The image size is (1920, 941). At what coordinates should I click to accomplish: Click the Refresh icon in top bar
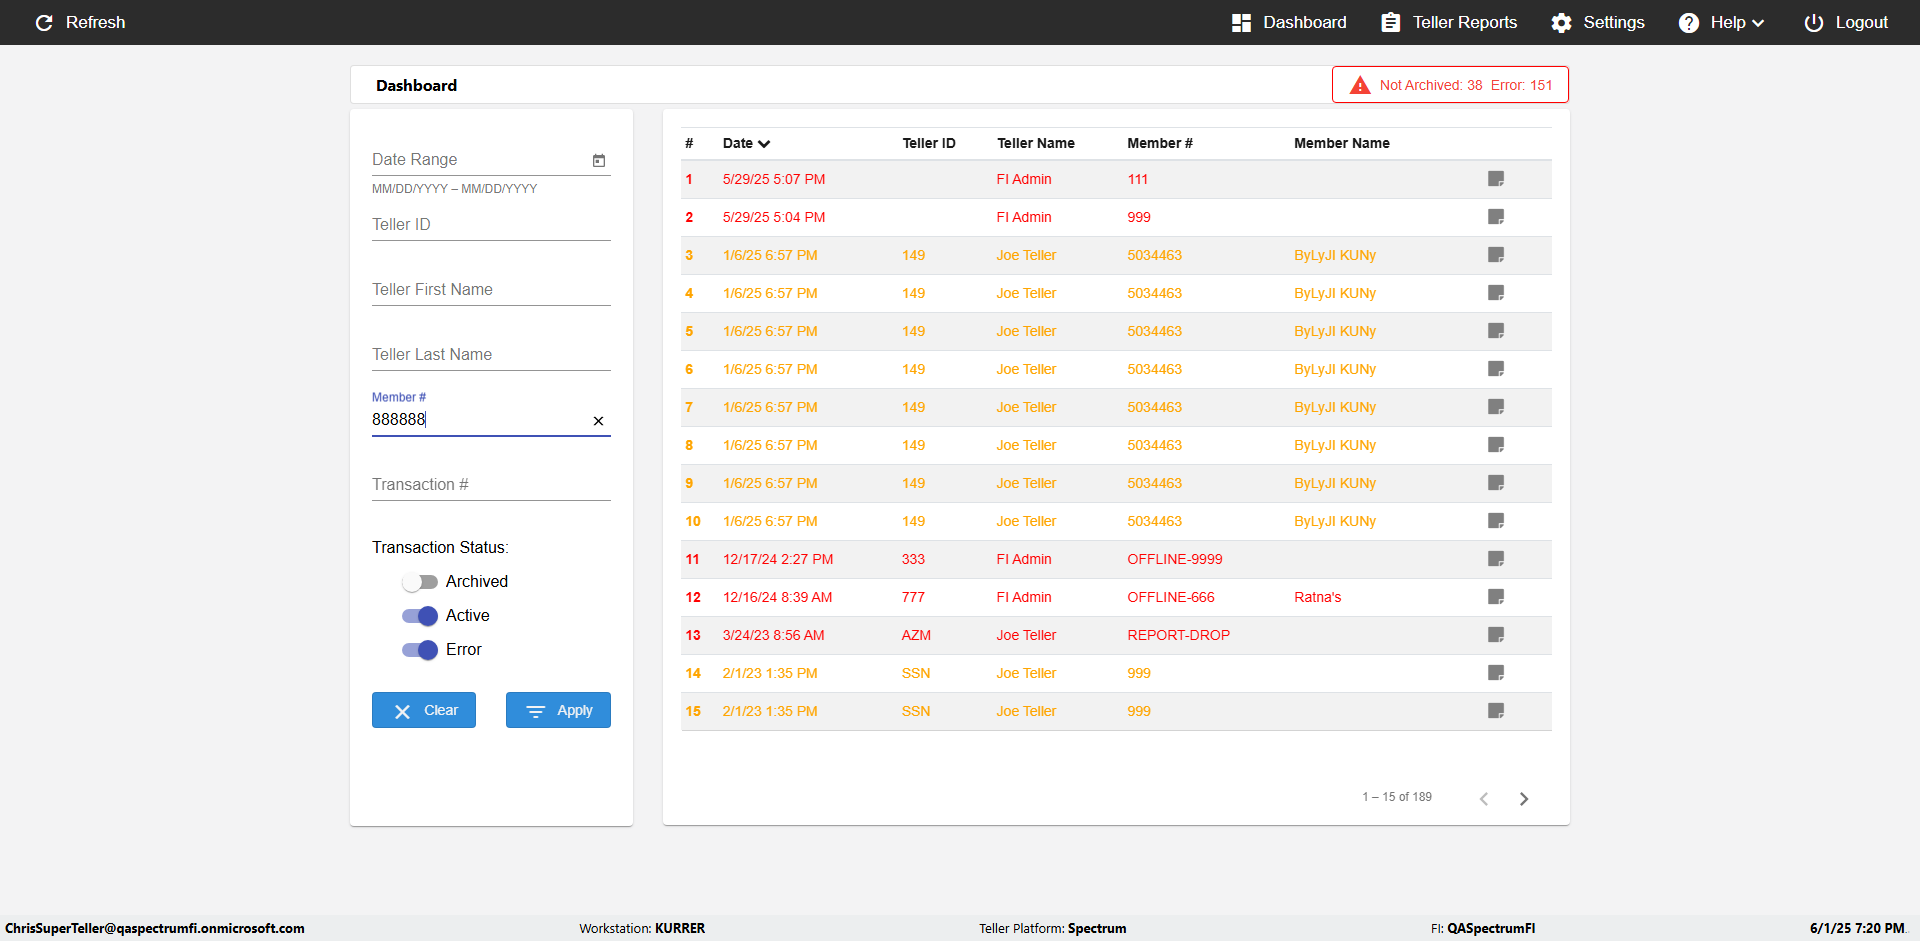(x=44, y=22)
